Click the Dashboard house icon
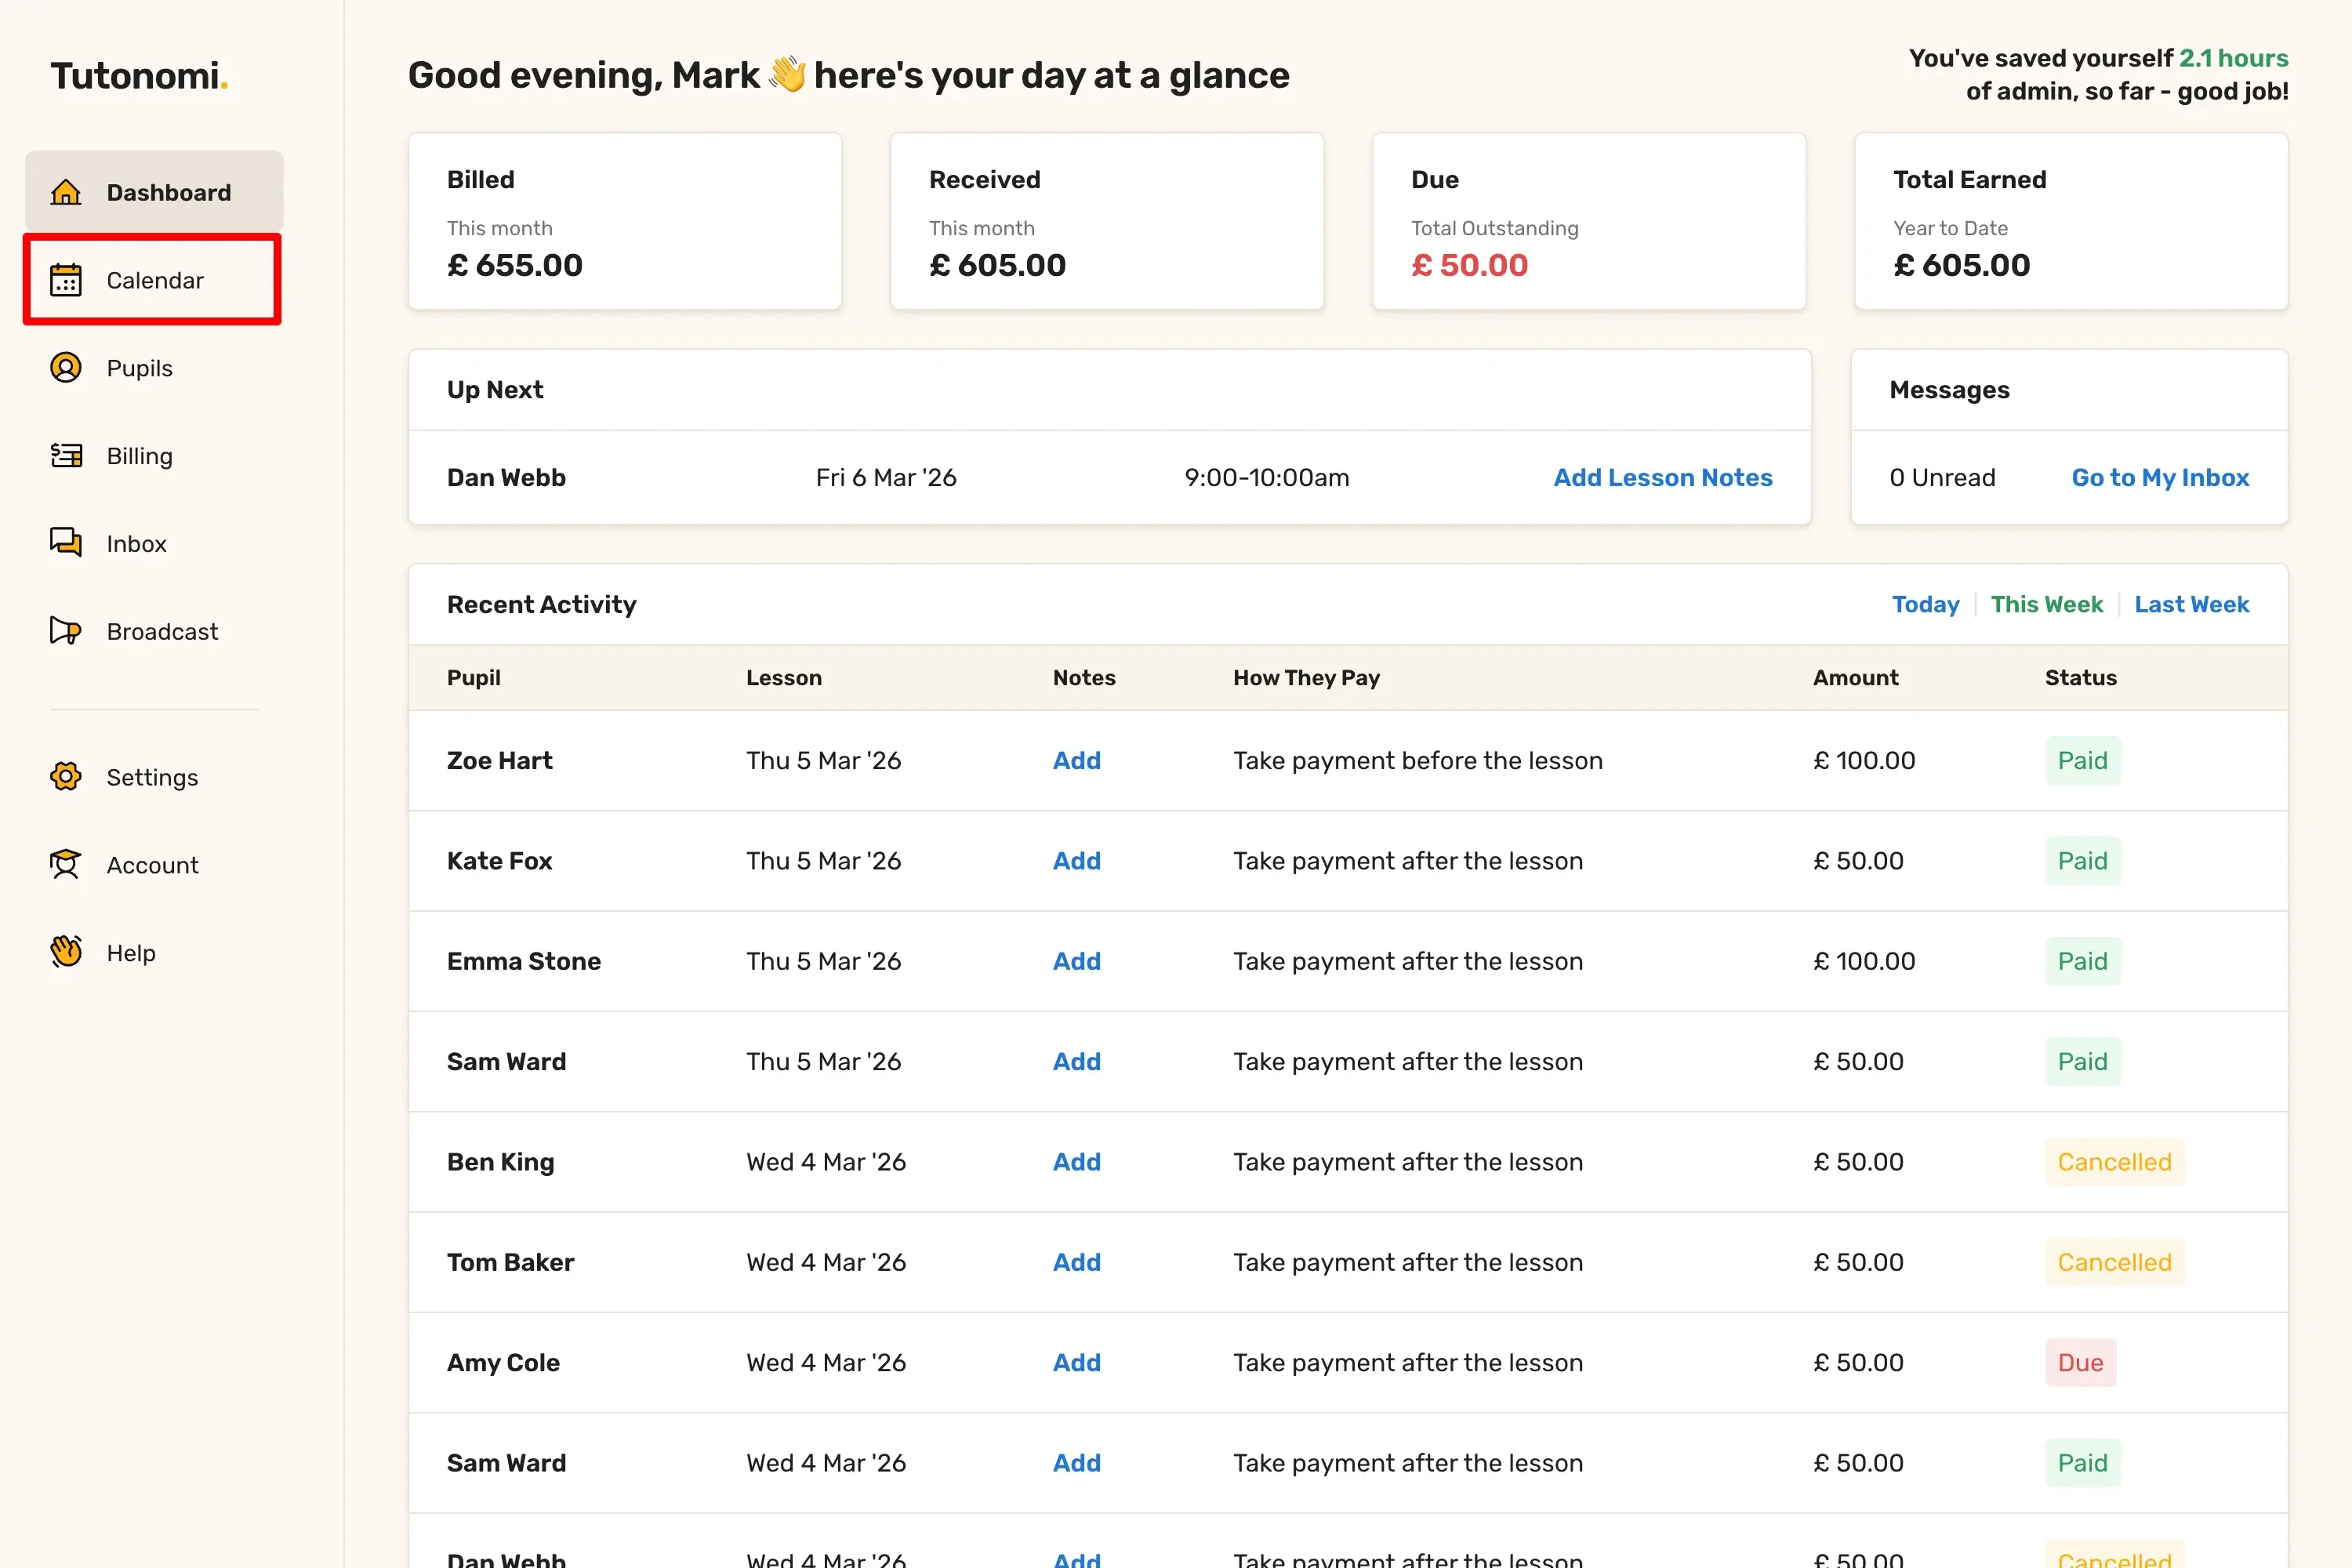The width and height of the screenshot is (2352, 1568). coord(66,192)
